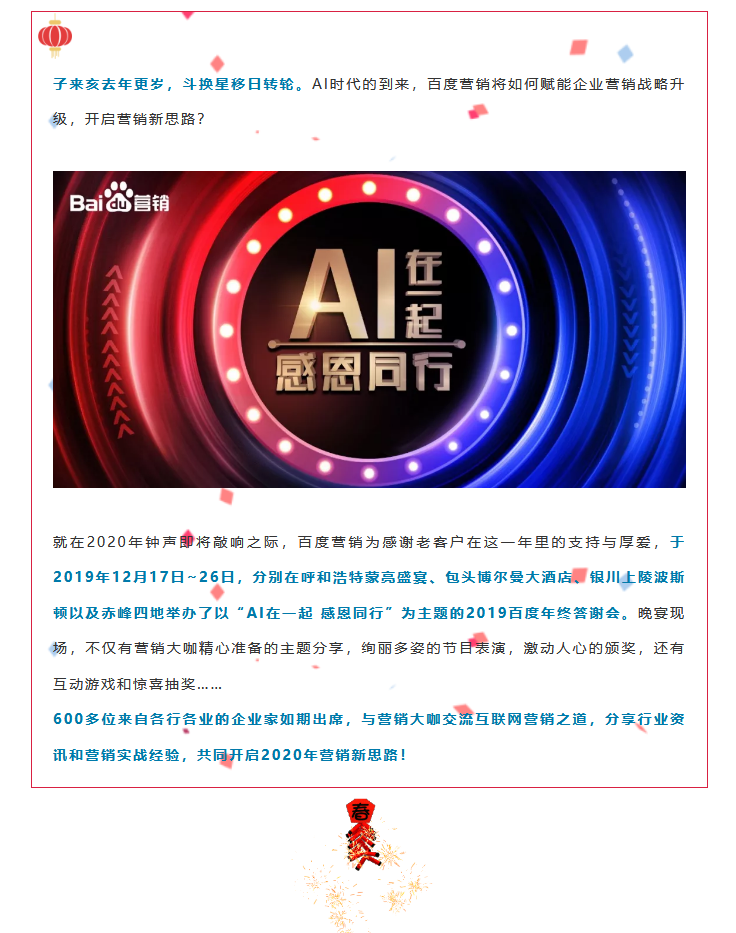Click the text 开启营销新思路？
This screenshot has width=736, height=933.
pos(145,119)
